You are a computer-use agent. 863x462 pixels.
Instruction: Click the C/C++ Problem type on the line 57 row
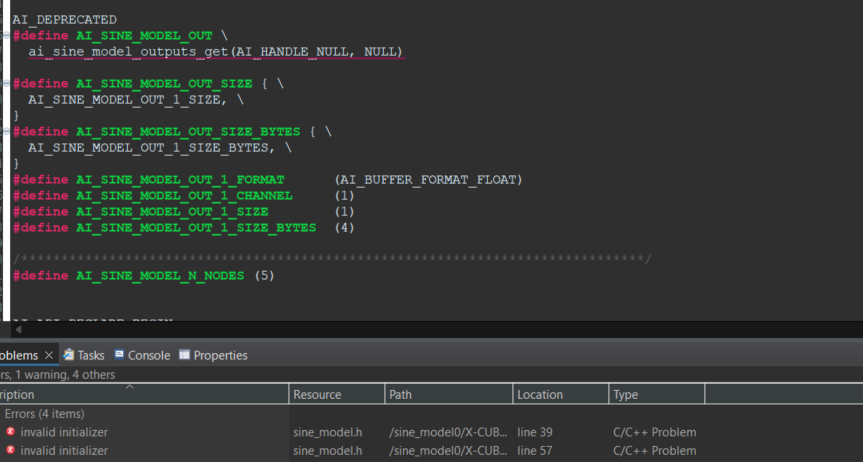tap(654, 450)
